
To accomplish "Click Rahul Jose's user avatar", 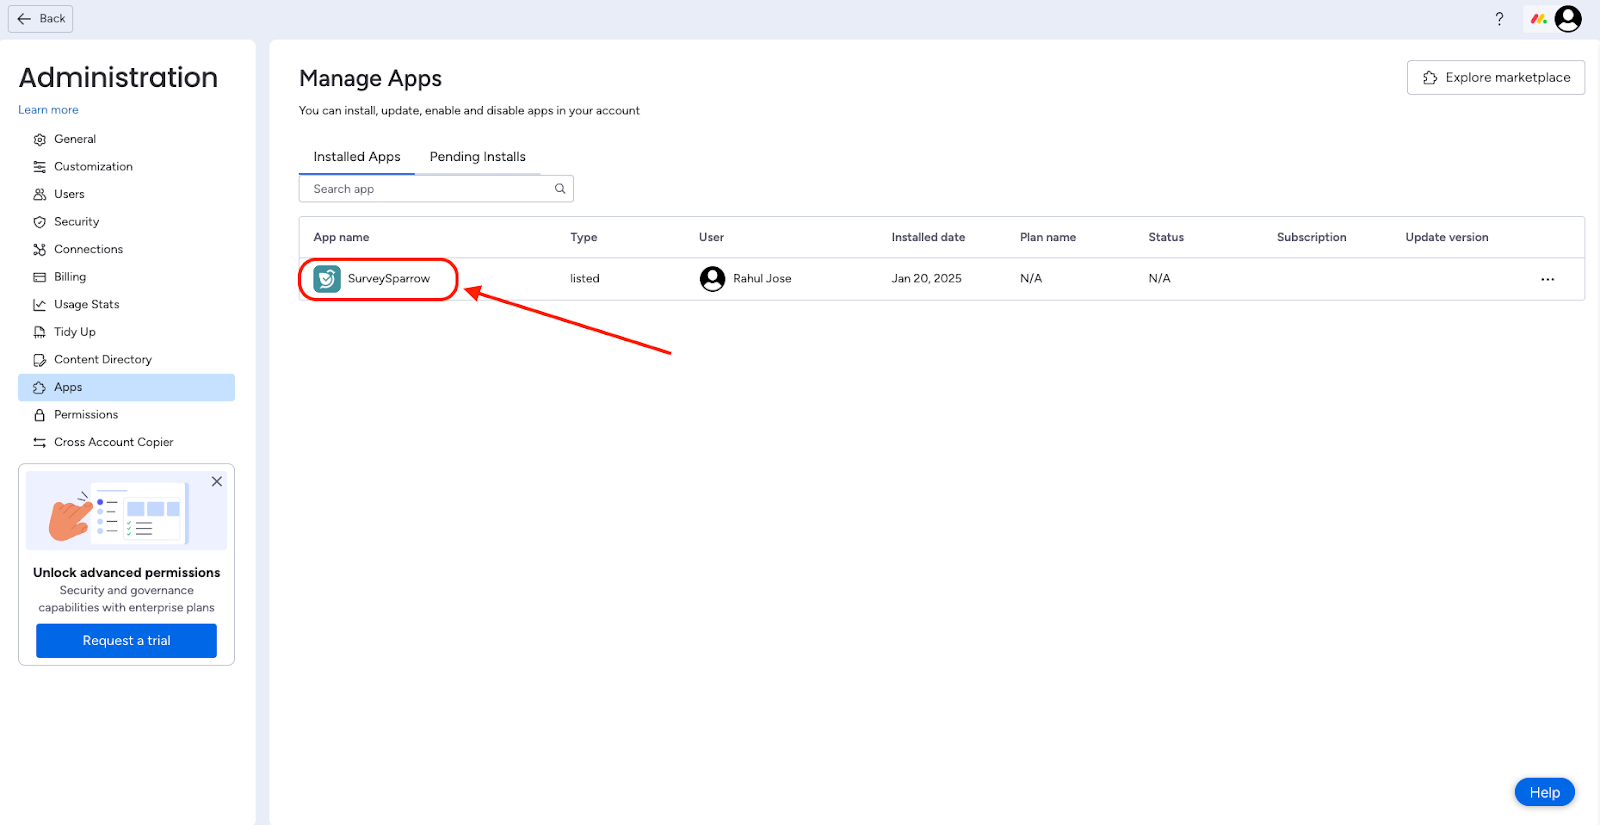I will click(x=712, y=279).
